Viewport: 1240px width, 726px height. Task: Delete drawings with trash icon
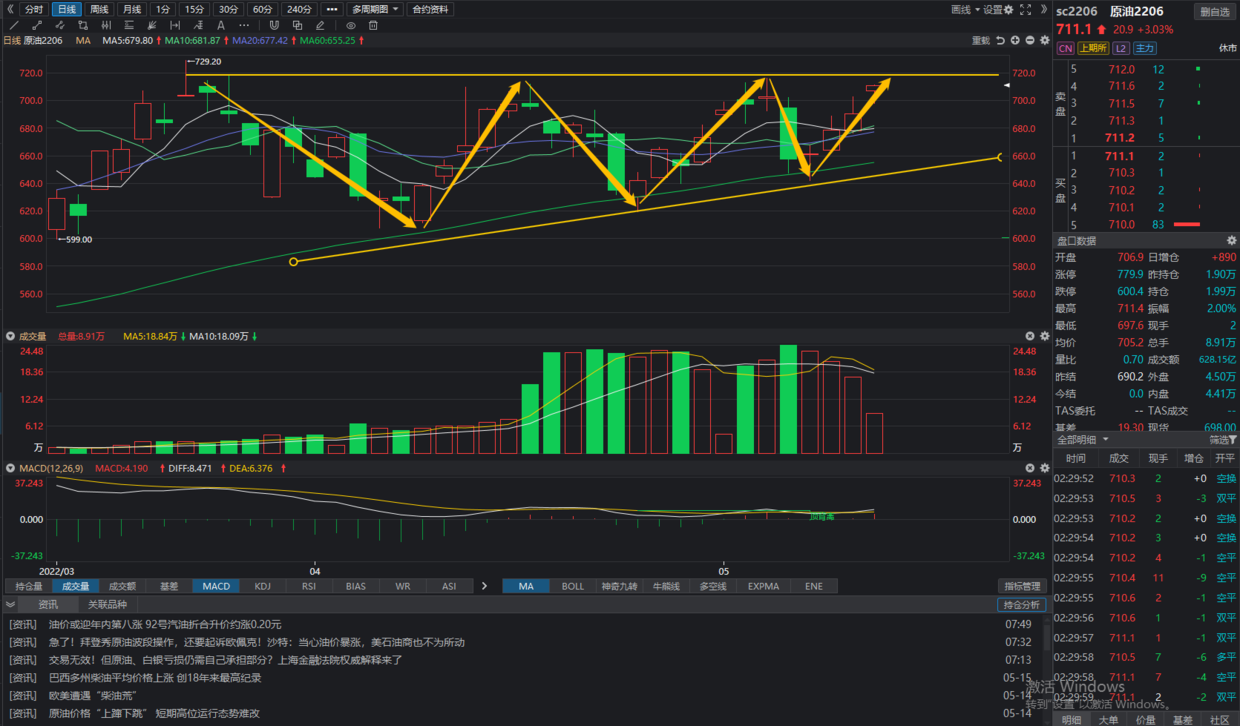pos(373,25)
